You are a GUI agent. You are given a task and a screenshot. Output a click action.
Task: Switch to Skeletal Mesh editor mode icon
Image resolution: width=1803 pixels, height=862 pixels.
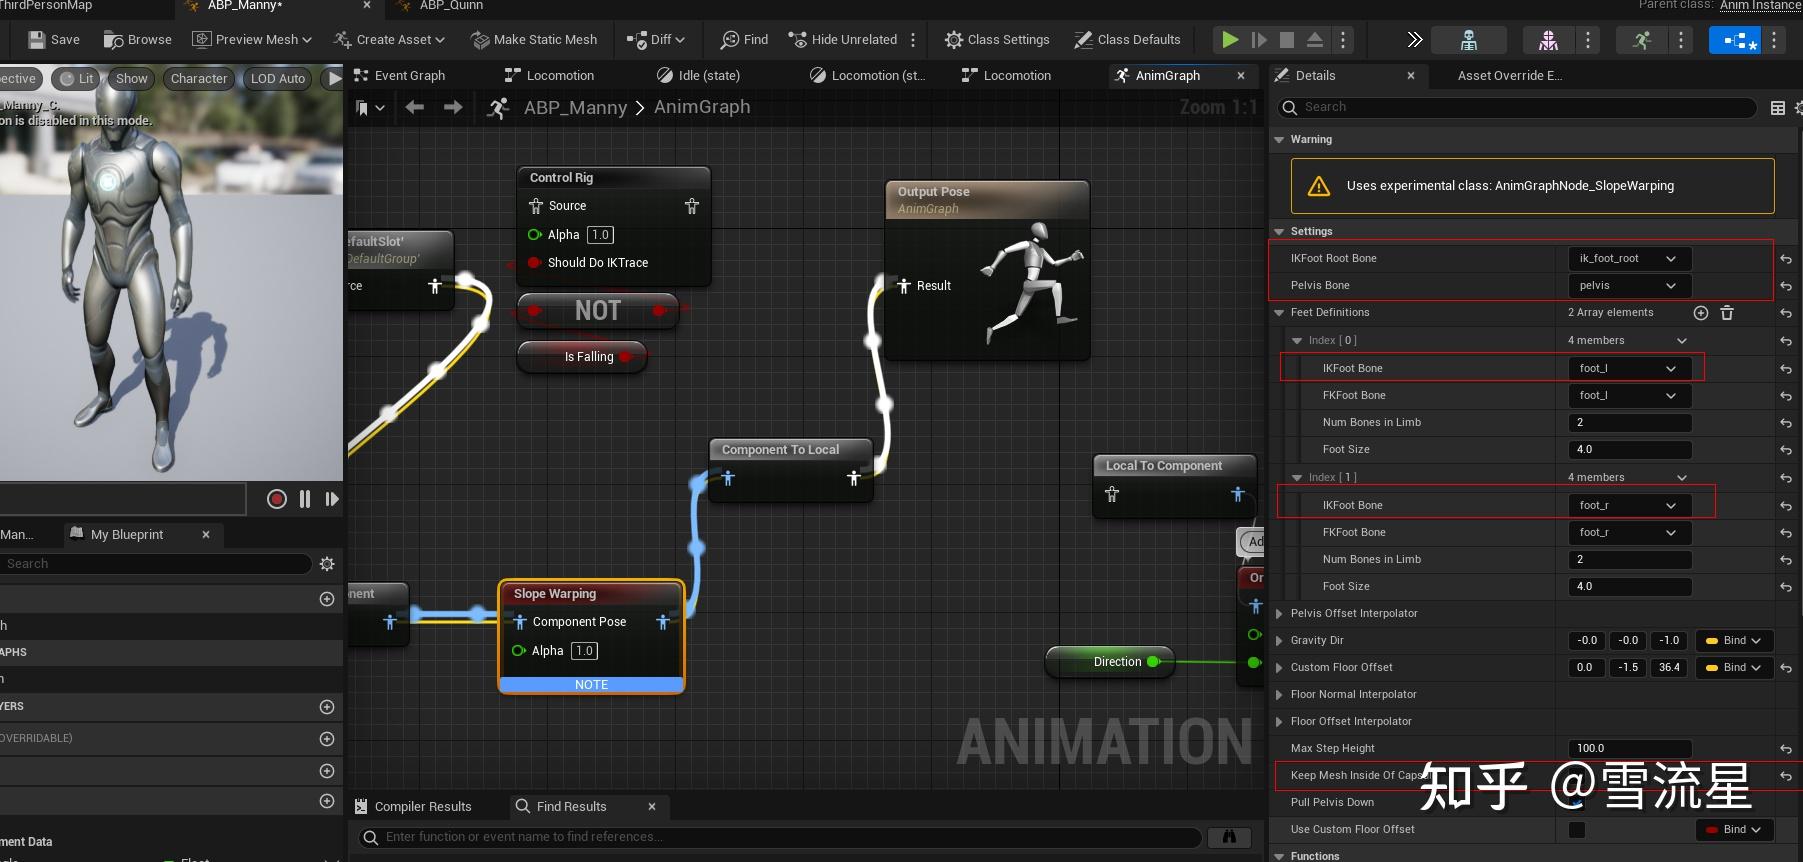click(1548, 40)
